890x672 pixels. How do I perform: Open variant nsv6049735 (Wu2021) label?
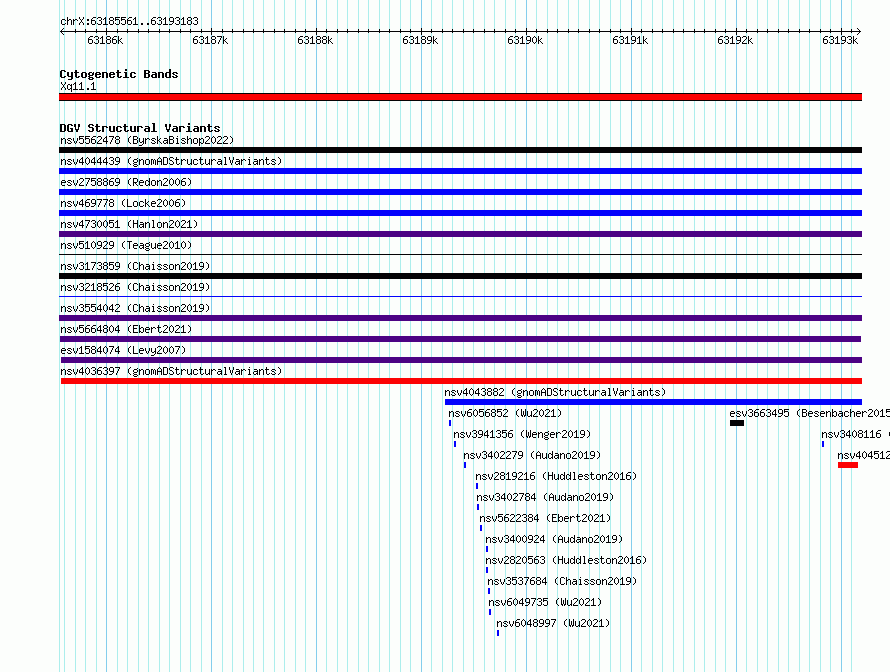click(545, 602)
